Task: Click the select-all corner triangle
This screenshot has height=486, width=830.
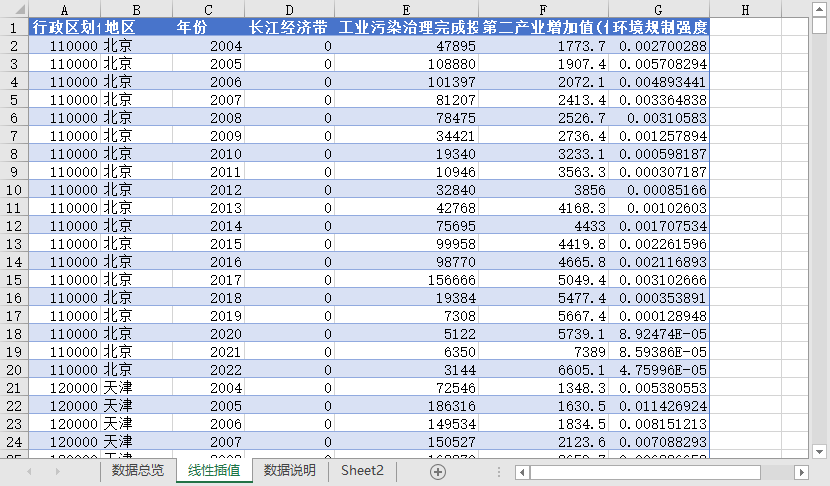Action: click(20, 9)
